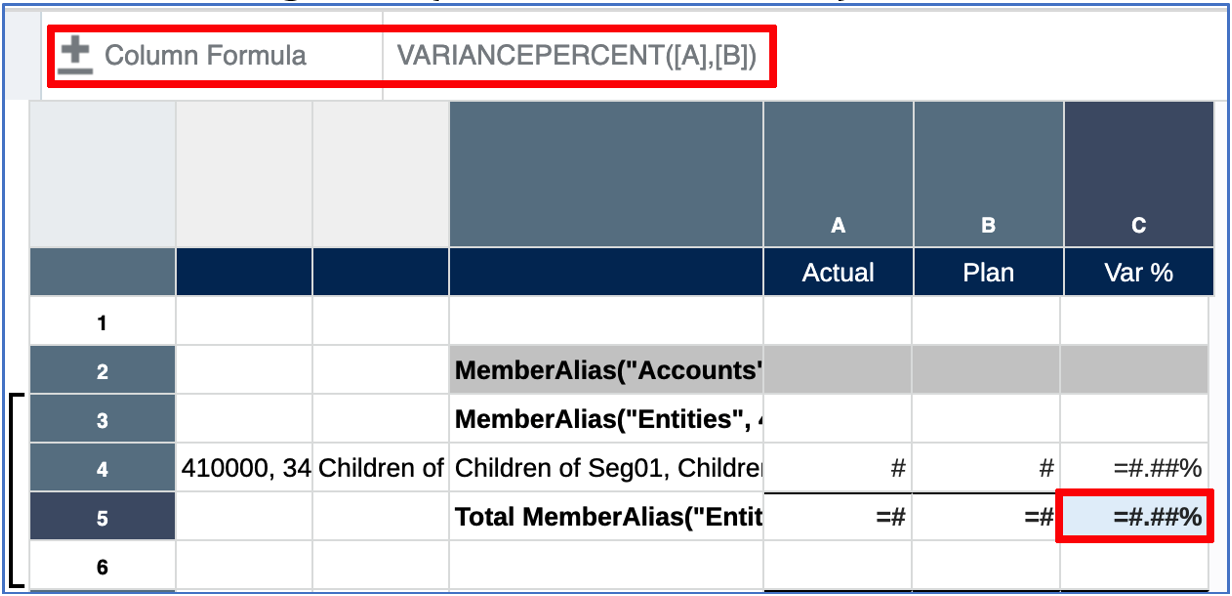Click the Actual heading cell
This screenshot has width=1232, height=596.
[x=838, y=273]
